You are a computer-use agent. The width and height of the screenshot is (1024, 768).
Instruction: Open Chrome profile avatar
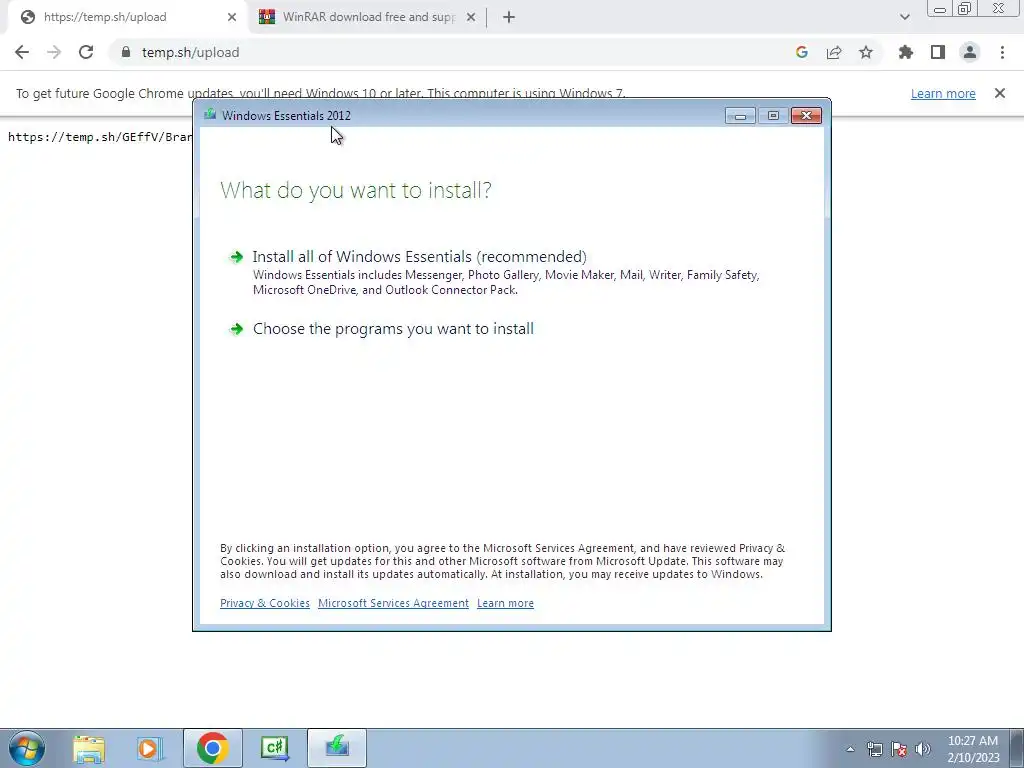click(970, 52)
